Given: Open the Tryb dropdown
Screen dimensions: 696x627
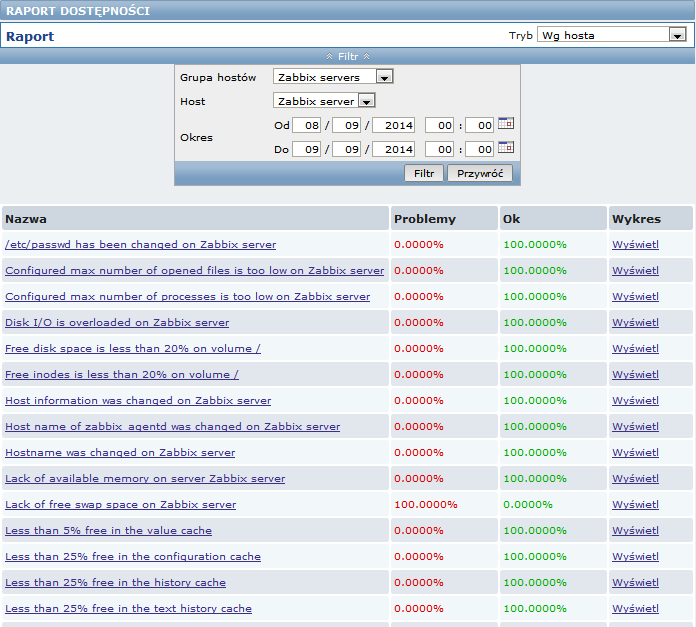Looking at the screenshot, I should [612, 35].
